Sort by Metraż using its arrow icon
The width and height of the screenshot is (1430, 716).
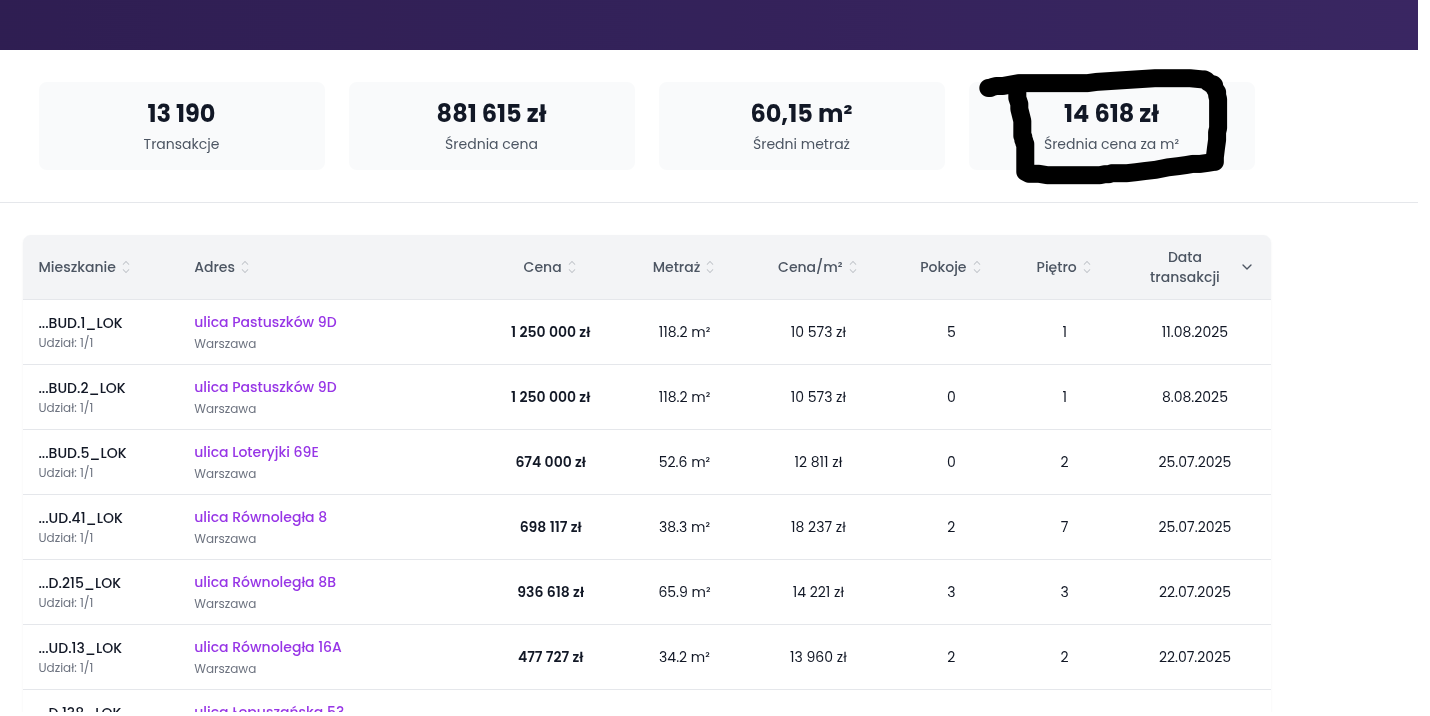(x=710, y=267)
